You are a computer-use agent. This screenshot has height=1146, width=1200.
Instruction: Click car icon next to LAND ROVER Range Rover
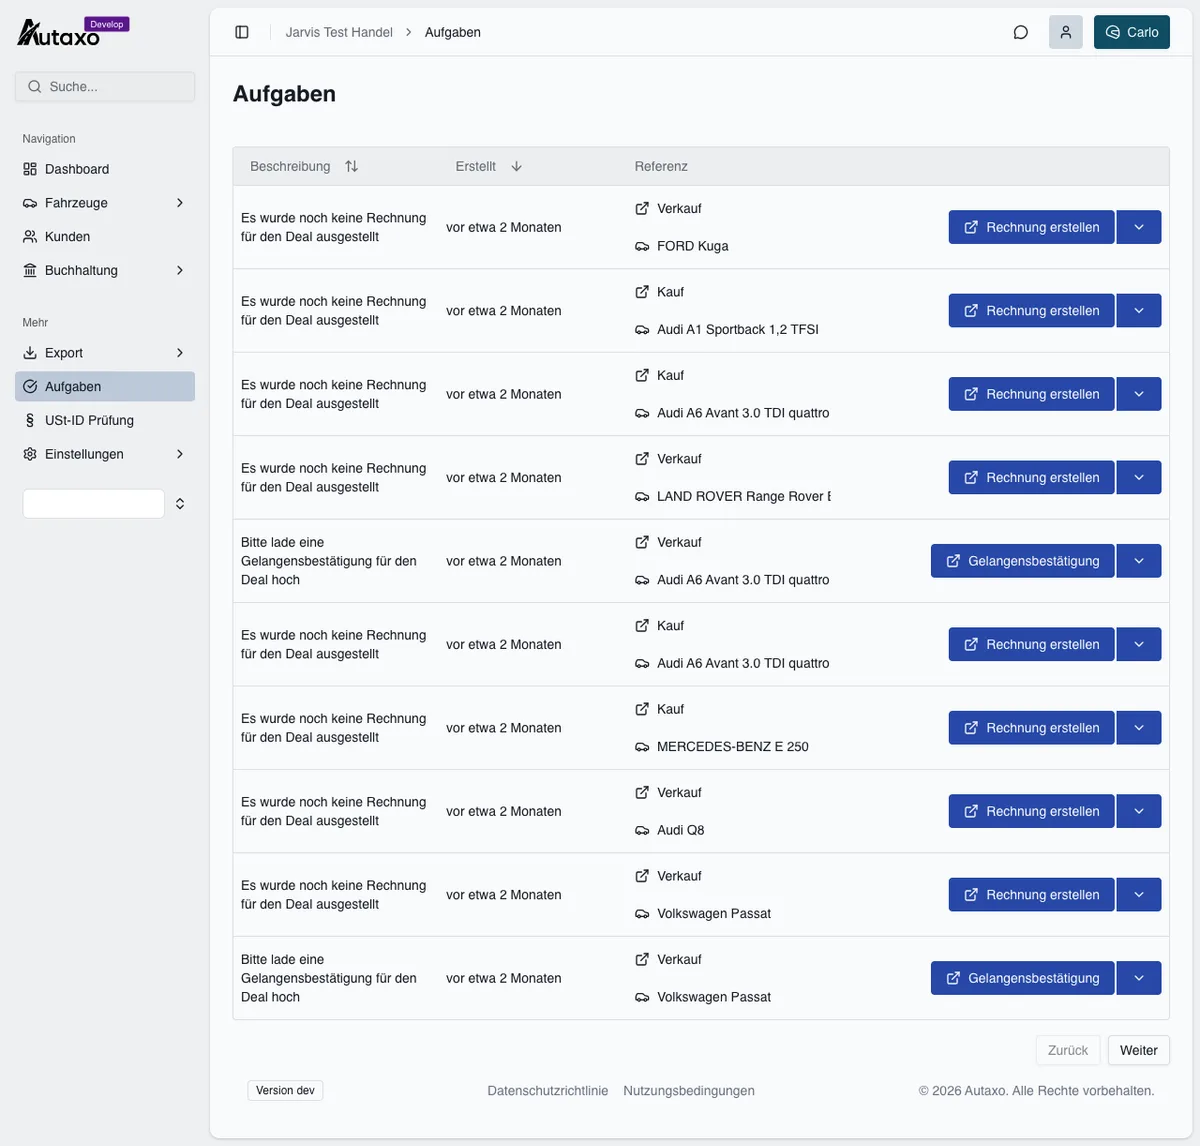pyautogui.click(x=642, y=496)
